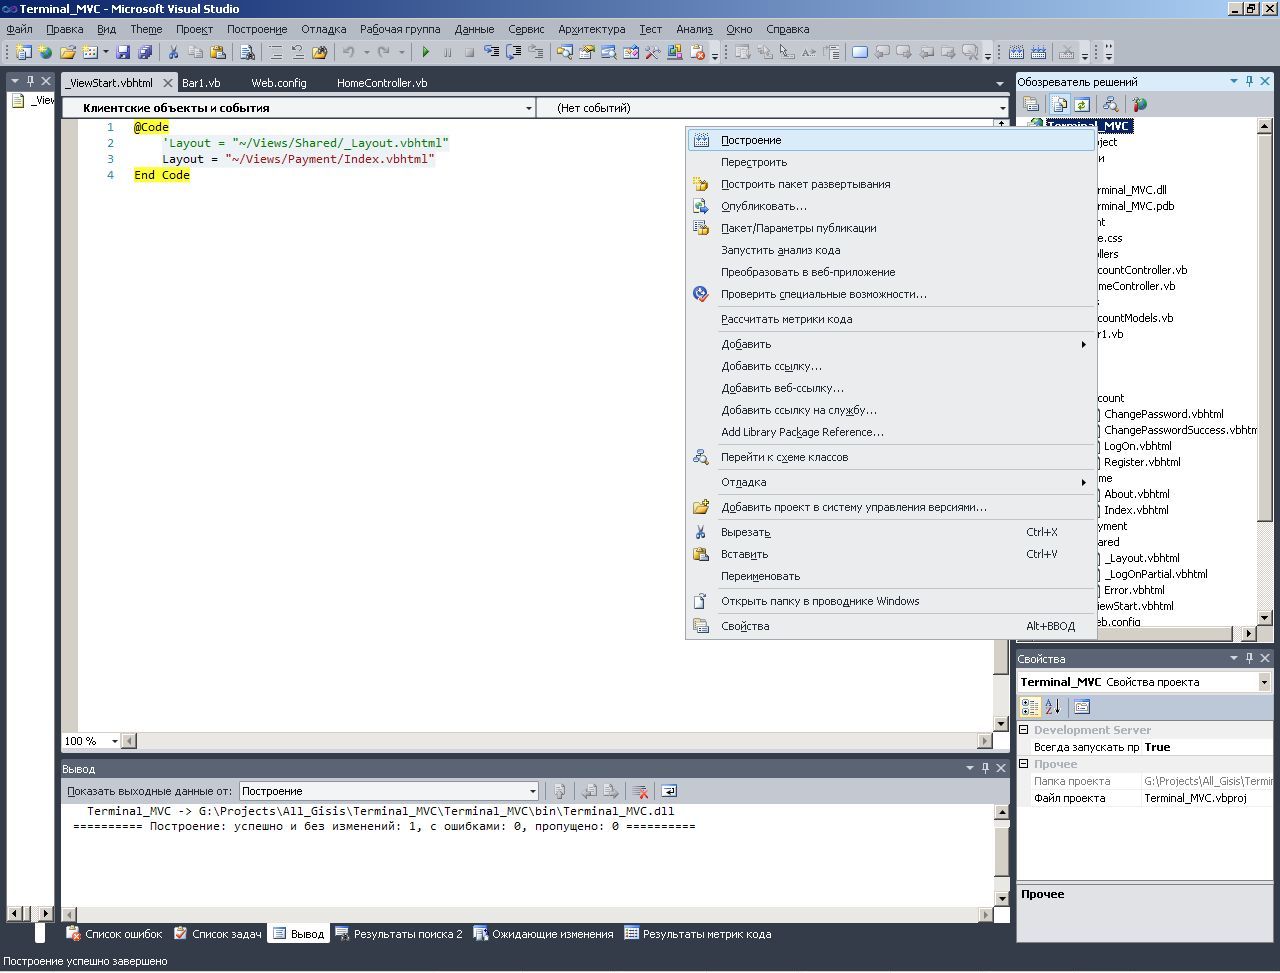Select Переименовать in the context menu
This screenshot has height=973, width=1280.
pyautogui.click(x=891, y=576)
